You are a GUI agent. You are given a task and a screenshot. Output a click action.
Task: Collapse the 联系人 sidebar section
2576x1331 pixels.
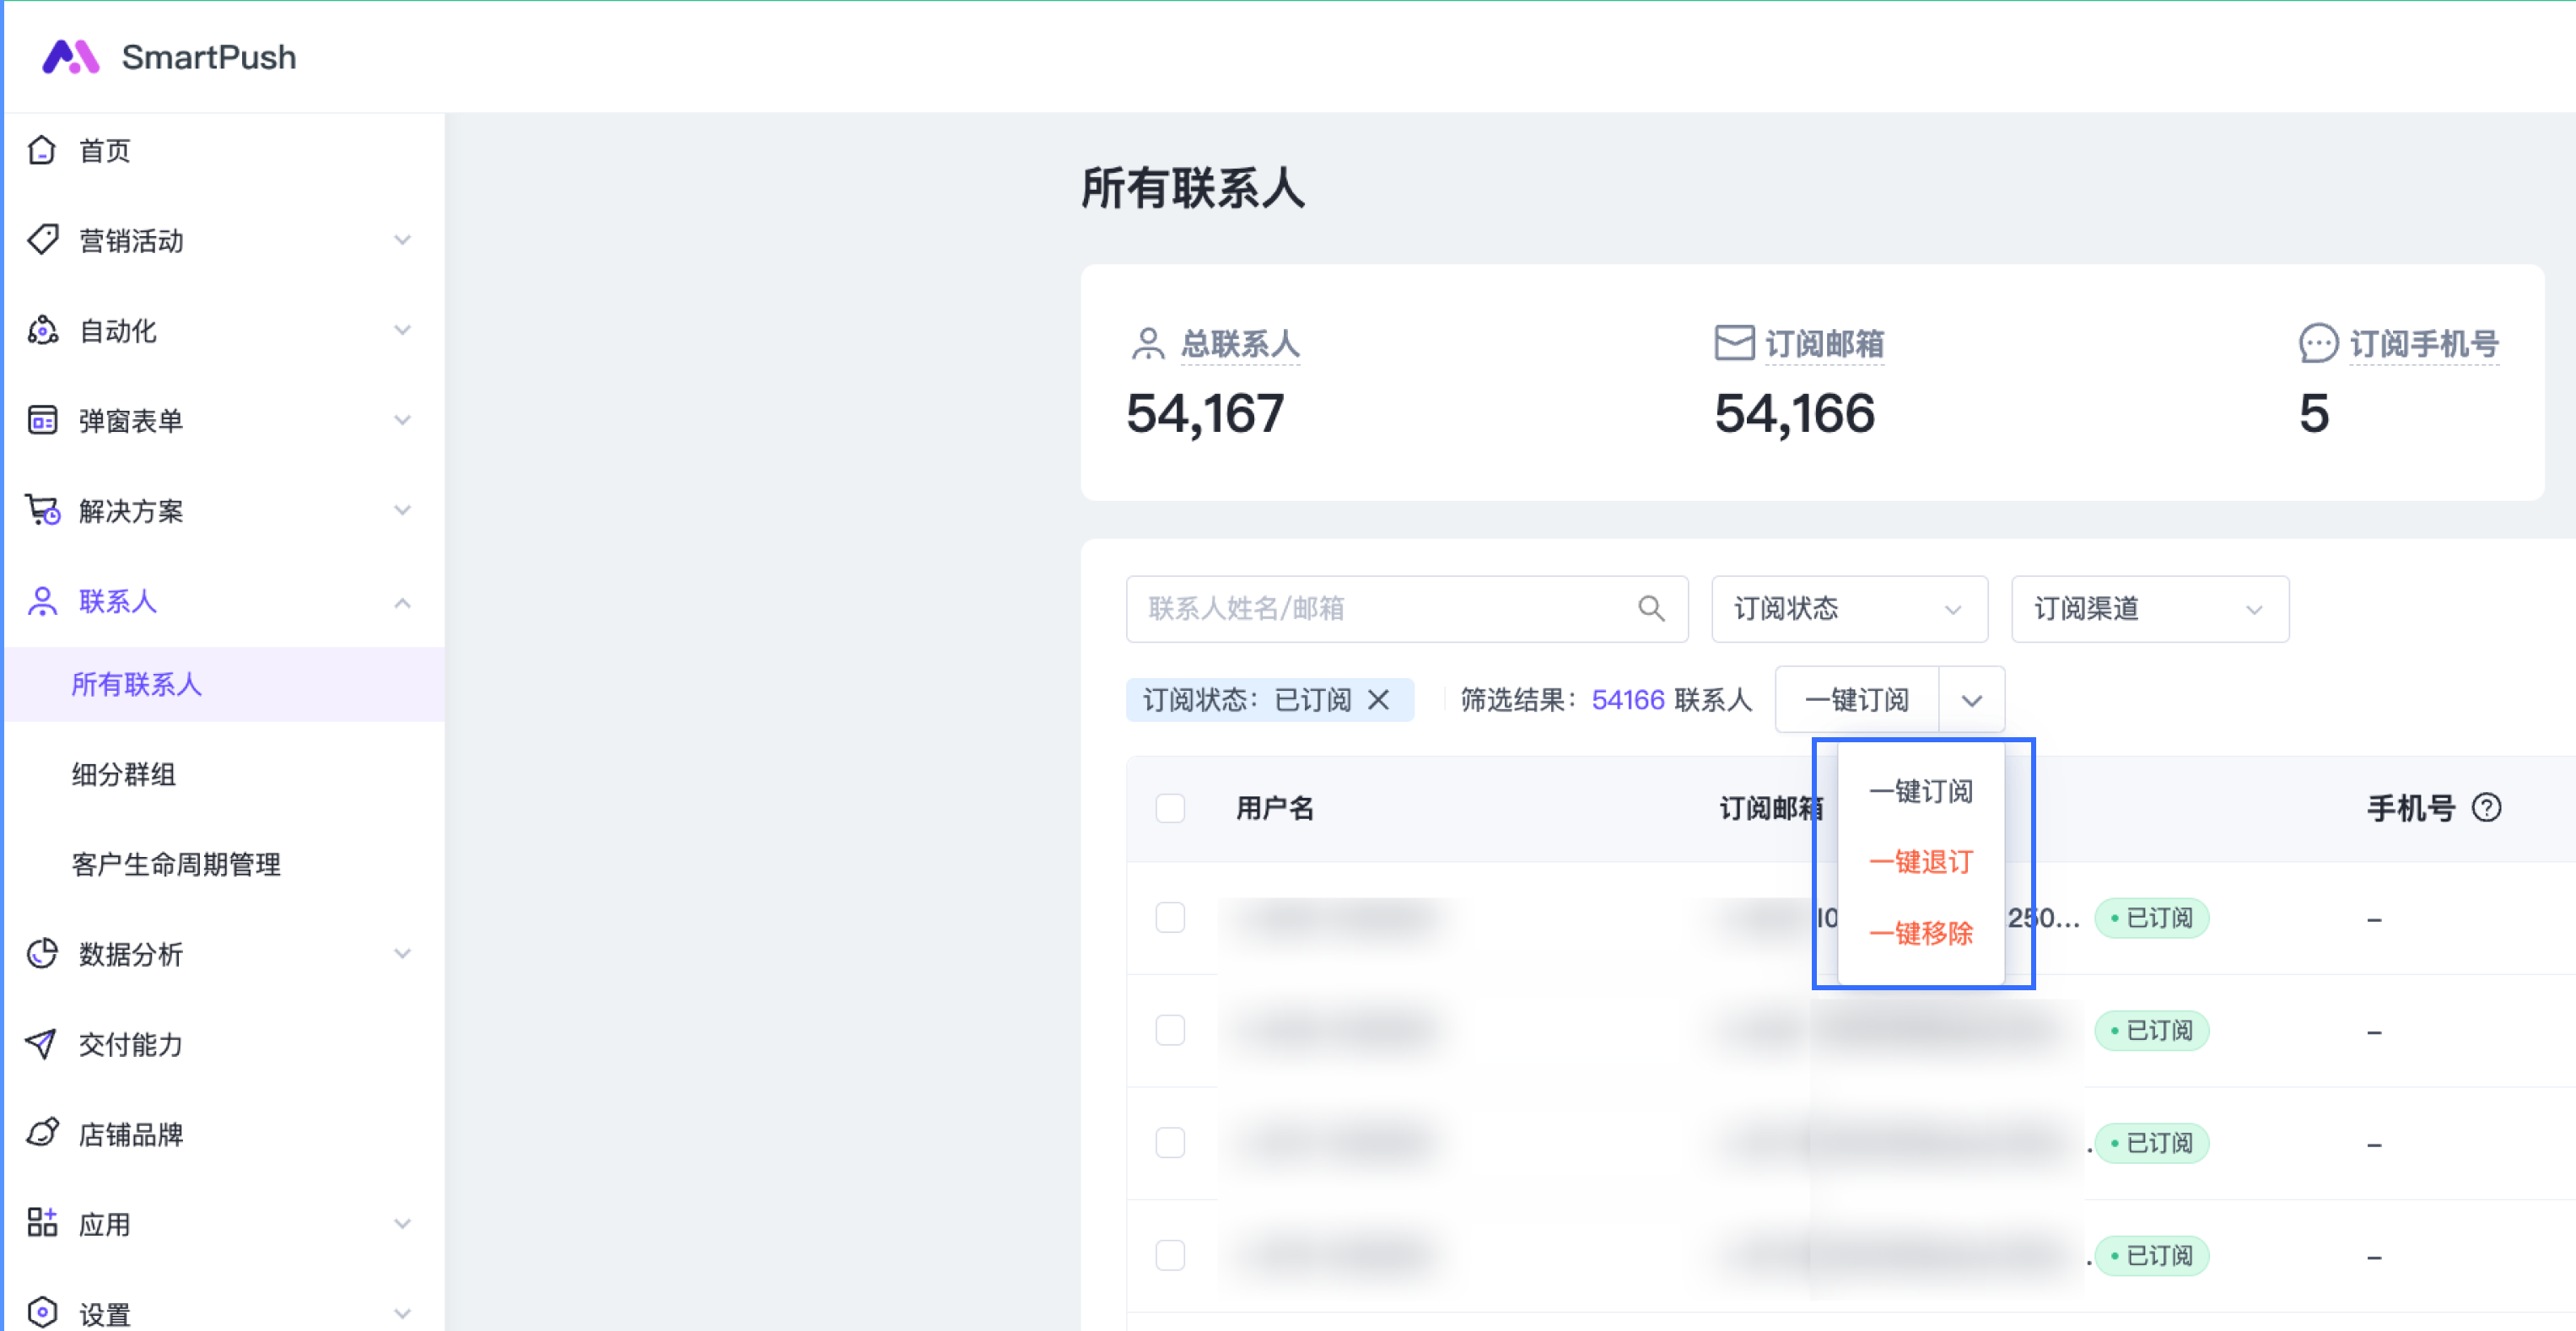[402, 602]
